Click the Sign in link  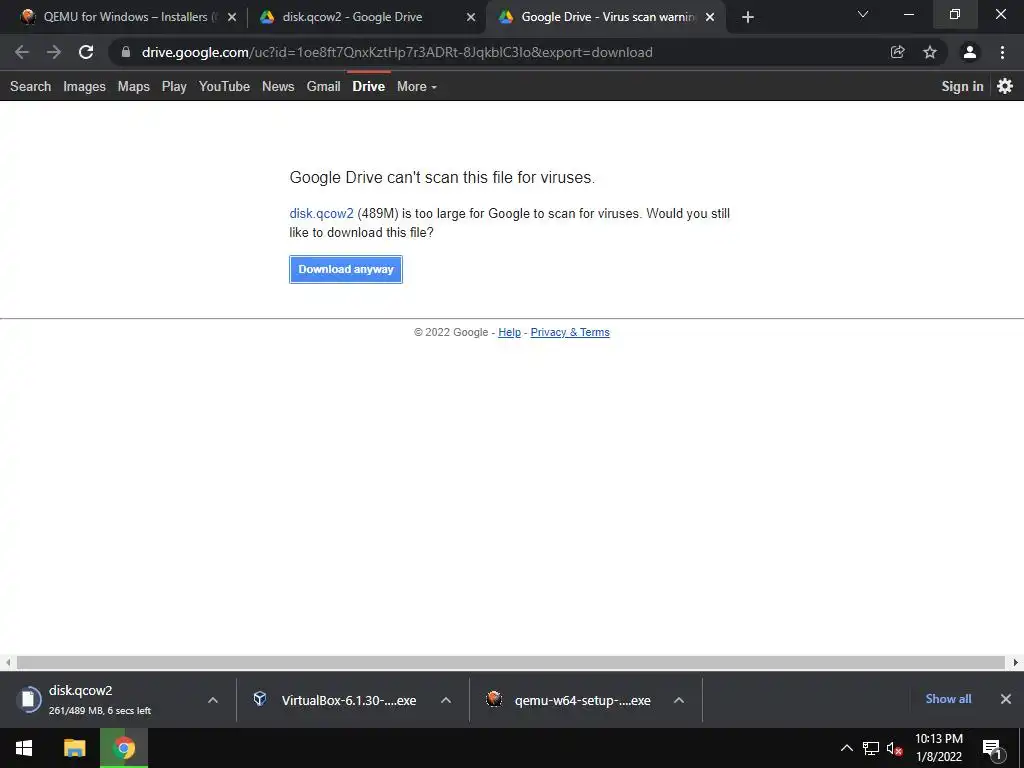(x=962, y=86)
